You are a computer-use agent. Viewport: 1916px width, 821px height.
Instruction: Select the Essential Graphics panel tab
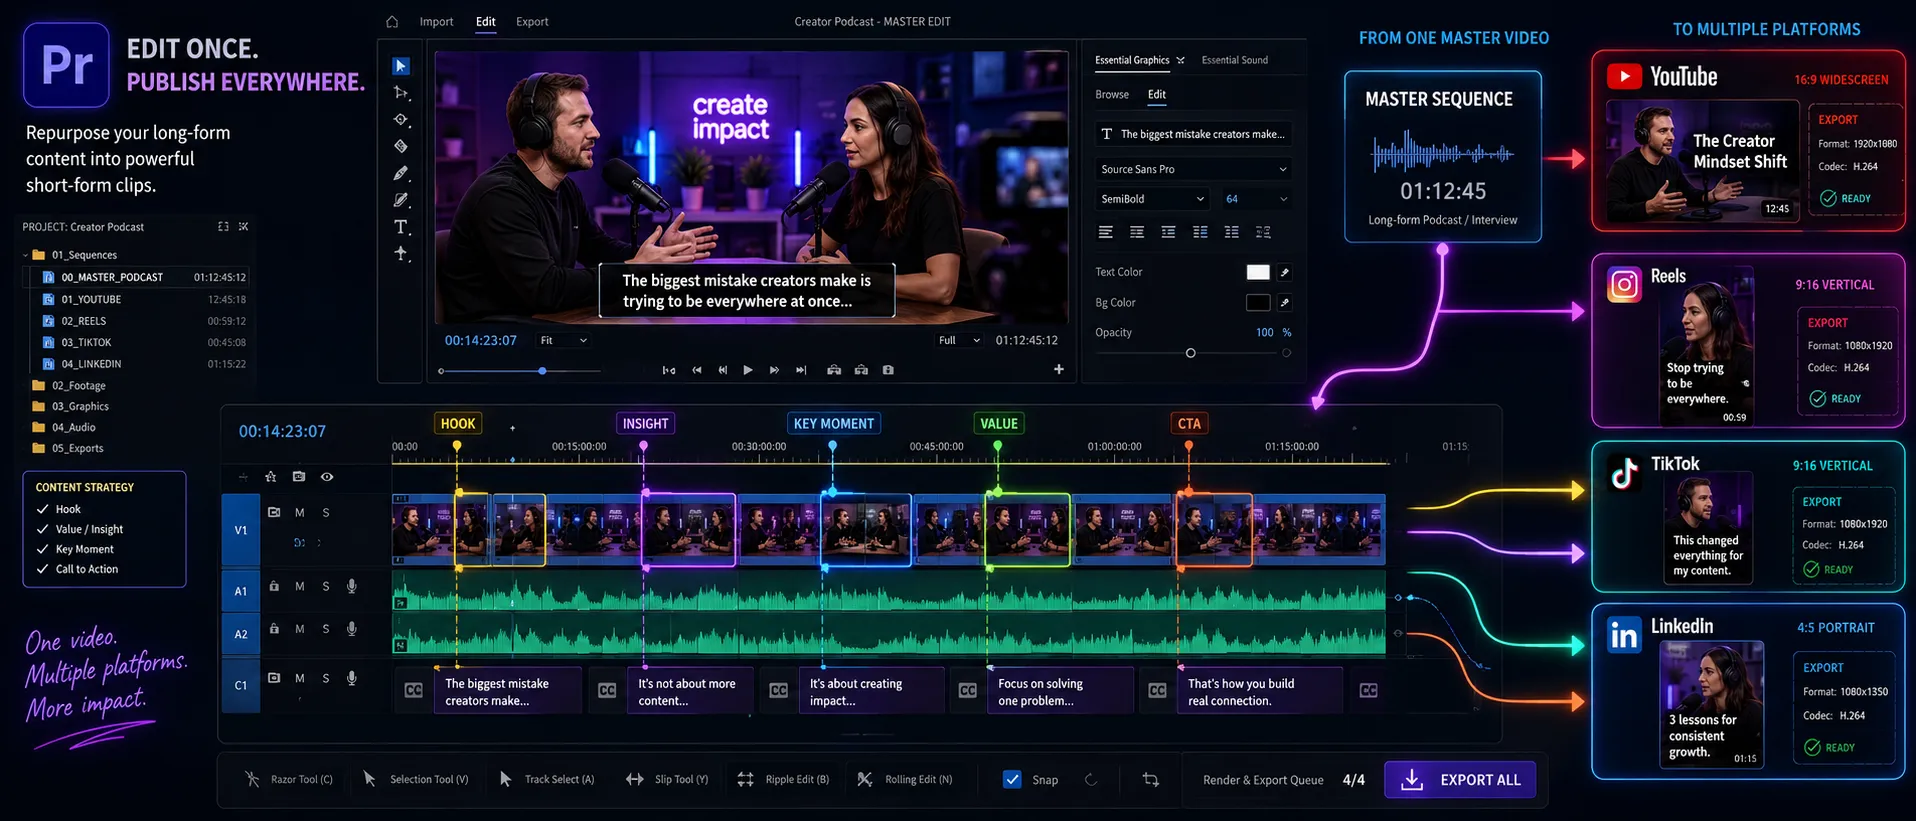coord(1132,60)
